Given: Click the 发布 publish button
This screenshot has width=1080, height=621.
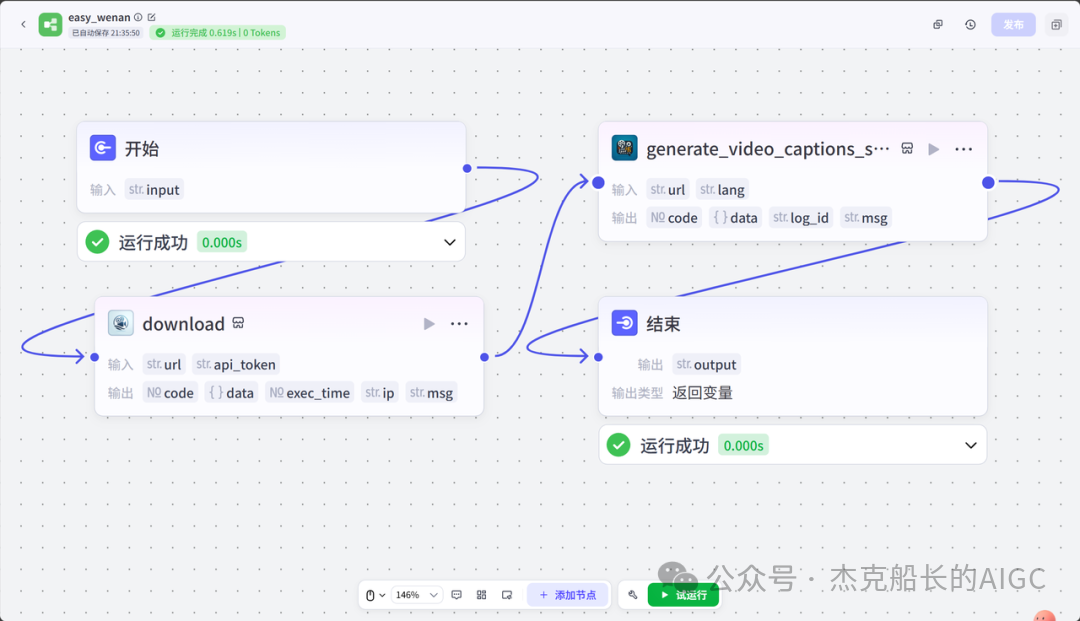Looking at the screenshot, I should pyautogui.click(x=1013, y=24).
